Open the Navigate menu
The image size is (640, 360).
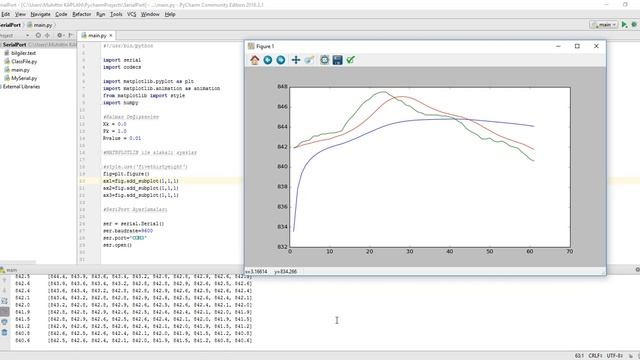coord(40,14)
